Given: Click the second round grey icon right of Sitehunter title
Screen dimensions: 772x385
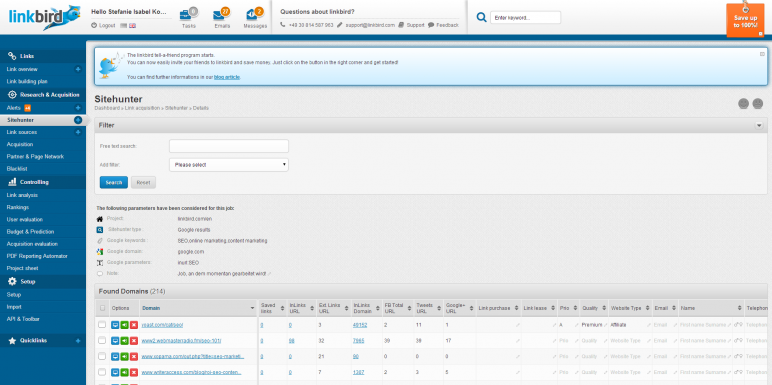Looking at the screenshot, I should pos(758,103).
